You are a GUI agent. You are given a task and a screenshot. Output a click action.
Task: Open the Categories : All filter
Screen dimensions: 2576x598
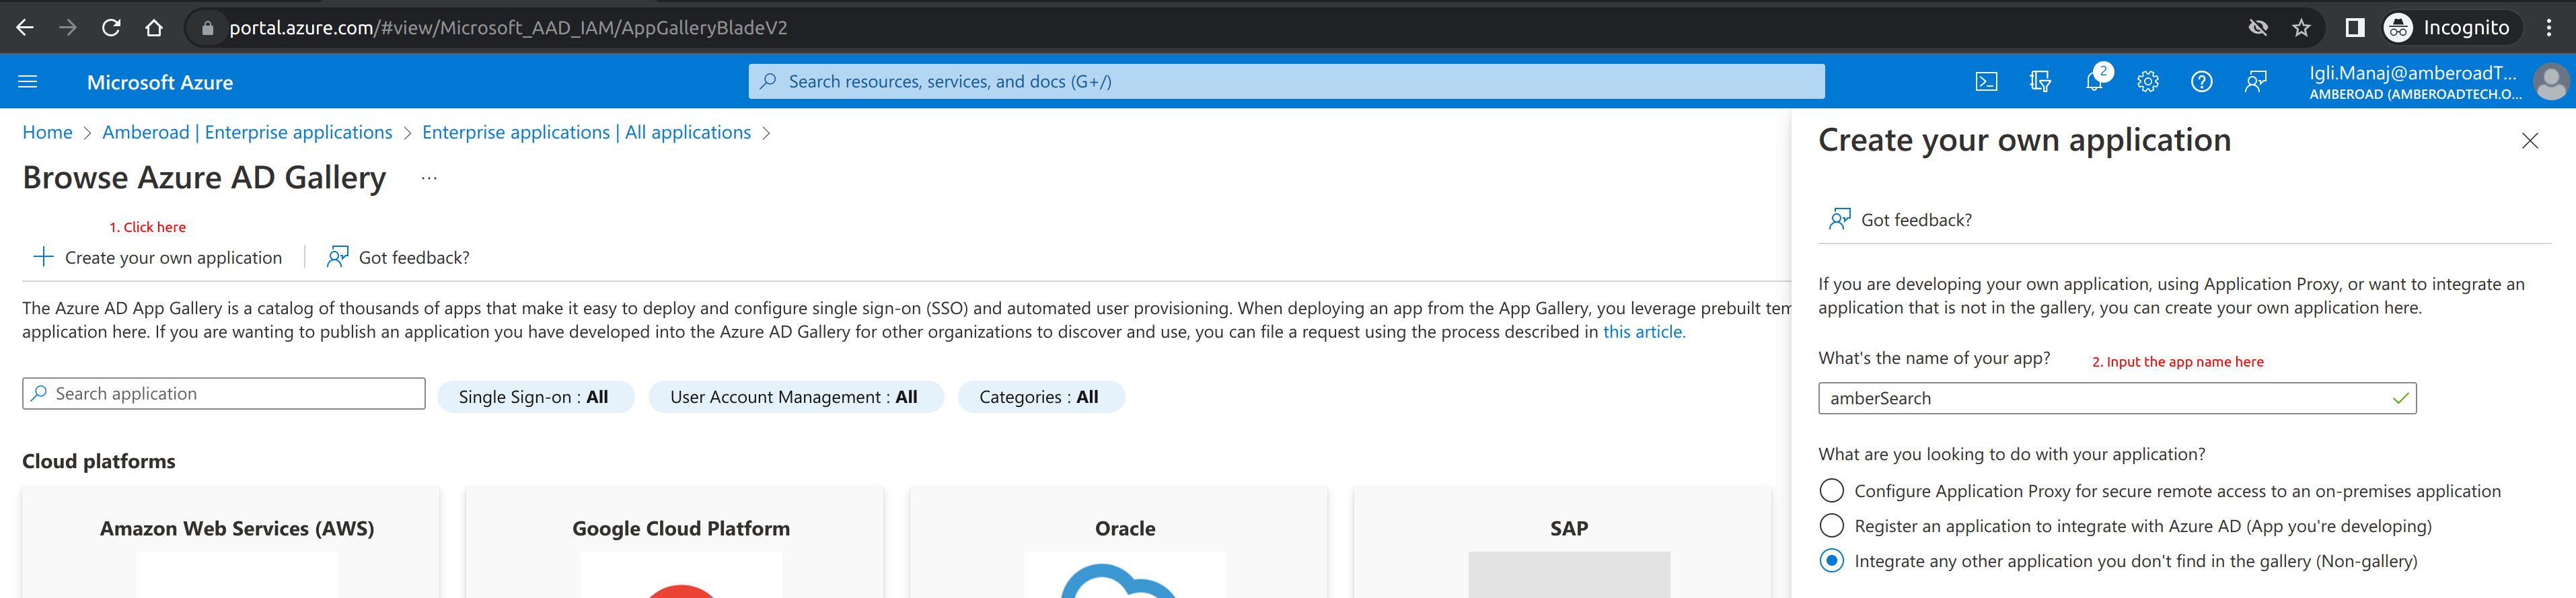(x=1040, y=397)
